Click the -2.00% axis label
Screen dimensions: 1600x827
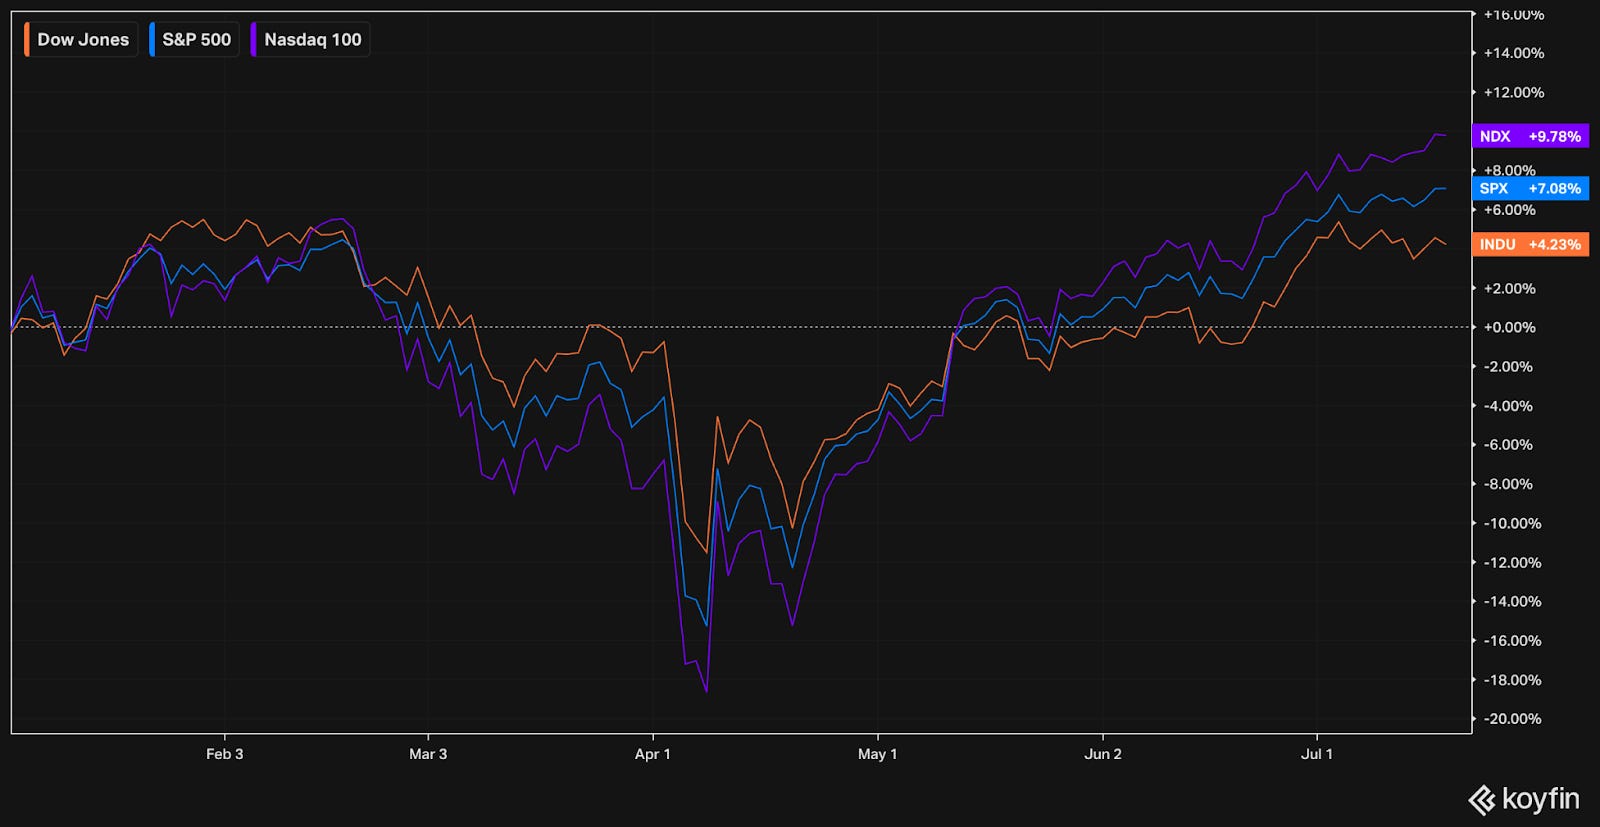1509,366
